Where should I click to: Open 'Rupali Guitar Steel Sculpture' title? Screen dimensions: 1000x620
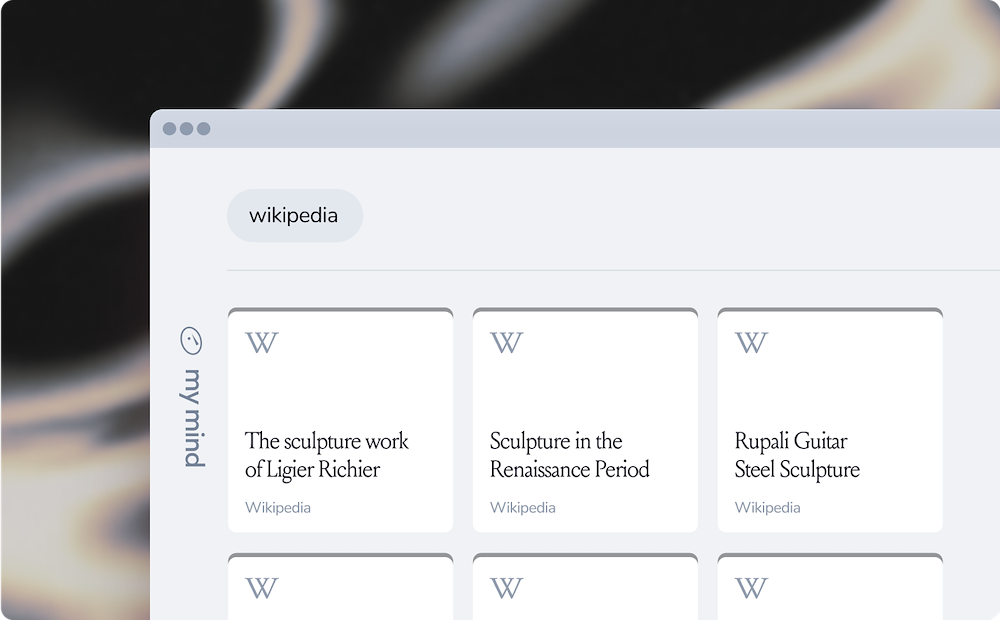coord(797,455)
